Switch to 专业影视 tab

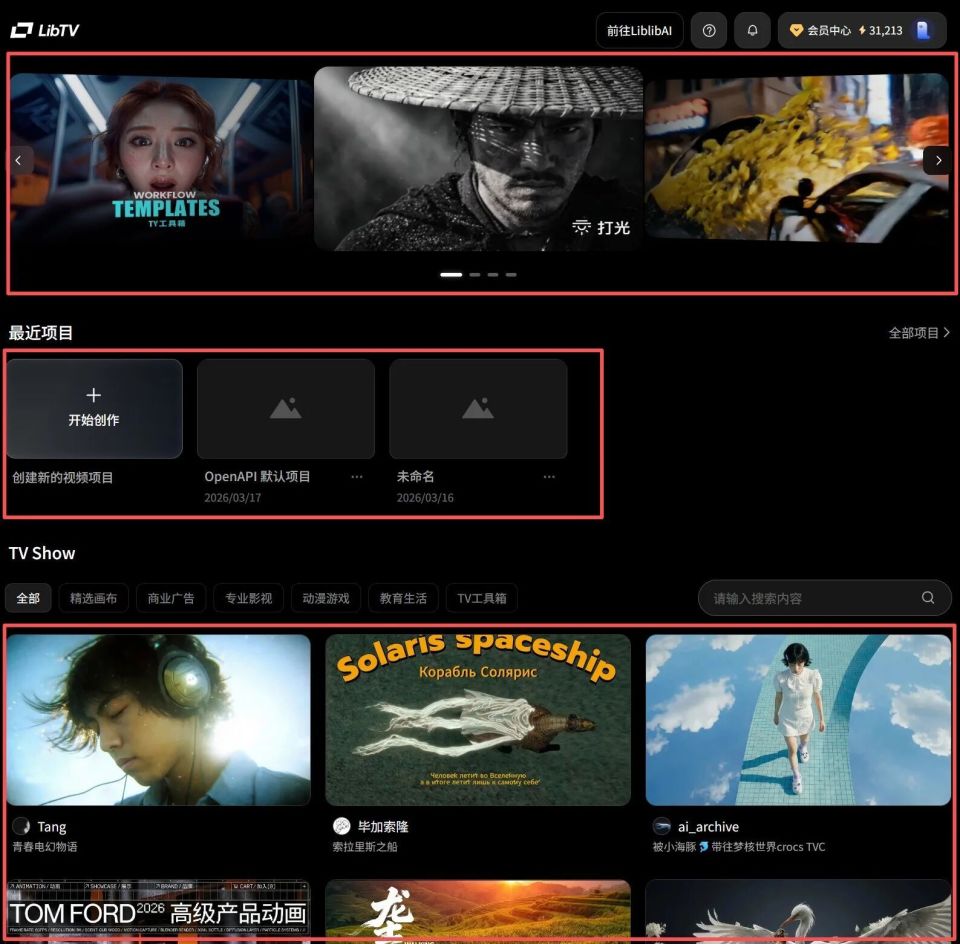coord(249,598)
